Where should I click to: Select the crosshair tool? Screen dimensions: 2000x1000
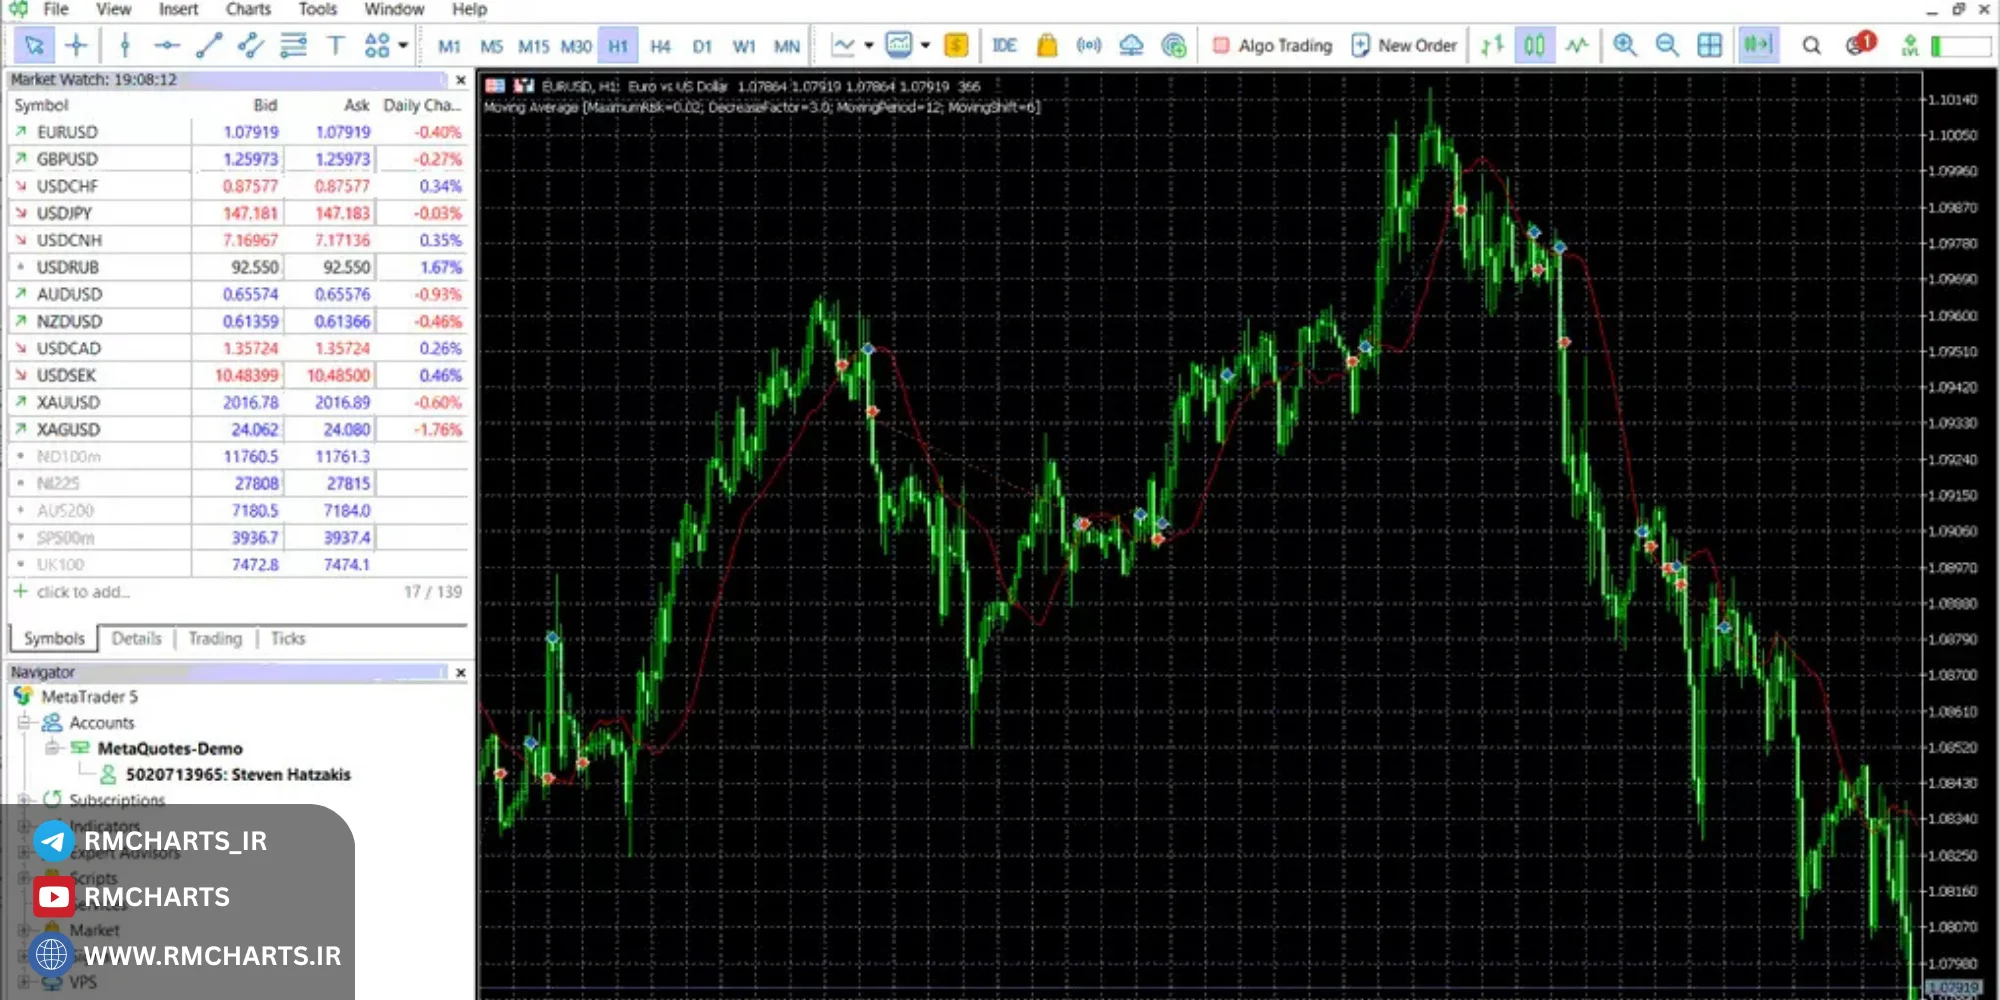[76, 45]
